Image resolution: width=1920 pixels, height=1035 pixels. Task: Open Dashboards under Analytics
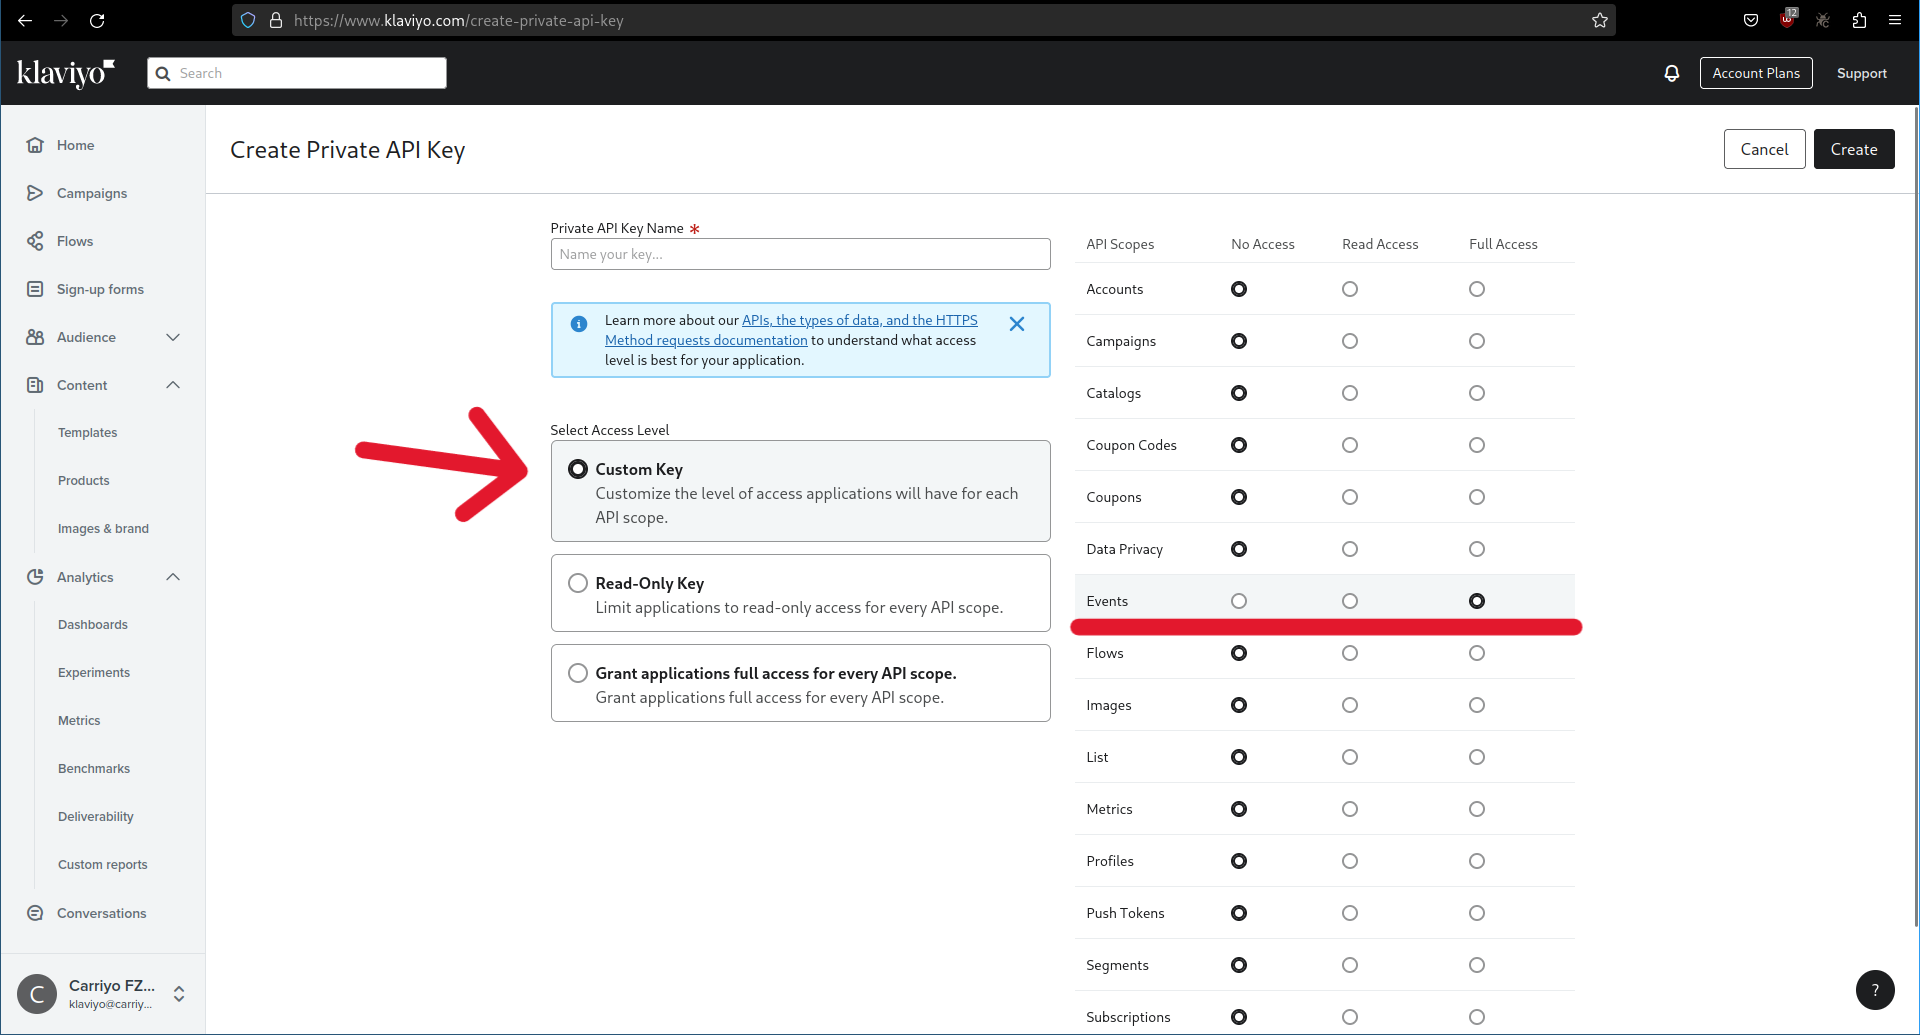point(93,625)
